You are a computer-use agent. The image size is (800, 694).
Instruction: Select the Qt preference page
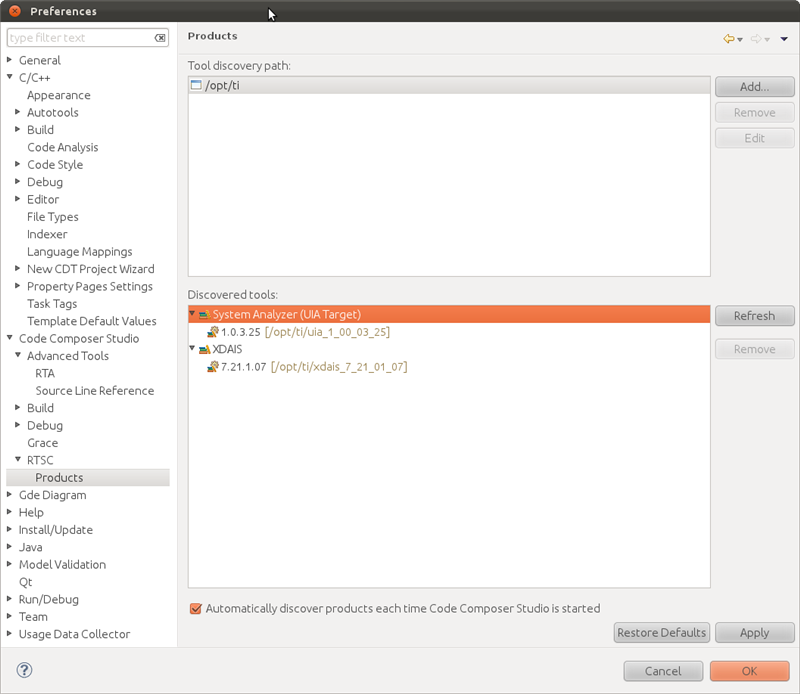tap(26, 582)
